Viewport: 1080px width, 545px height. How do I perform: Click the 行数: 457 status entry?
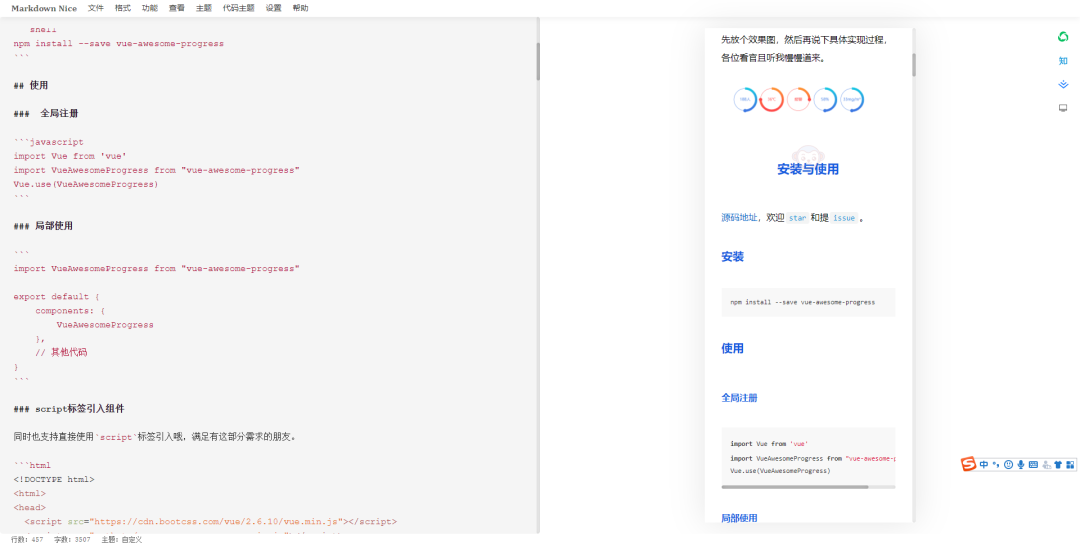tap(27, 539)
